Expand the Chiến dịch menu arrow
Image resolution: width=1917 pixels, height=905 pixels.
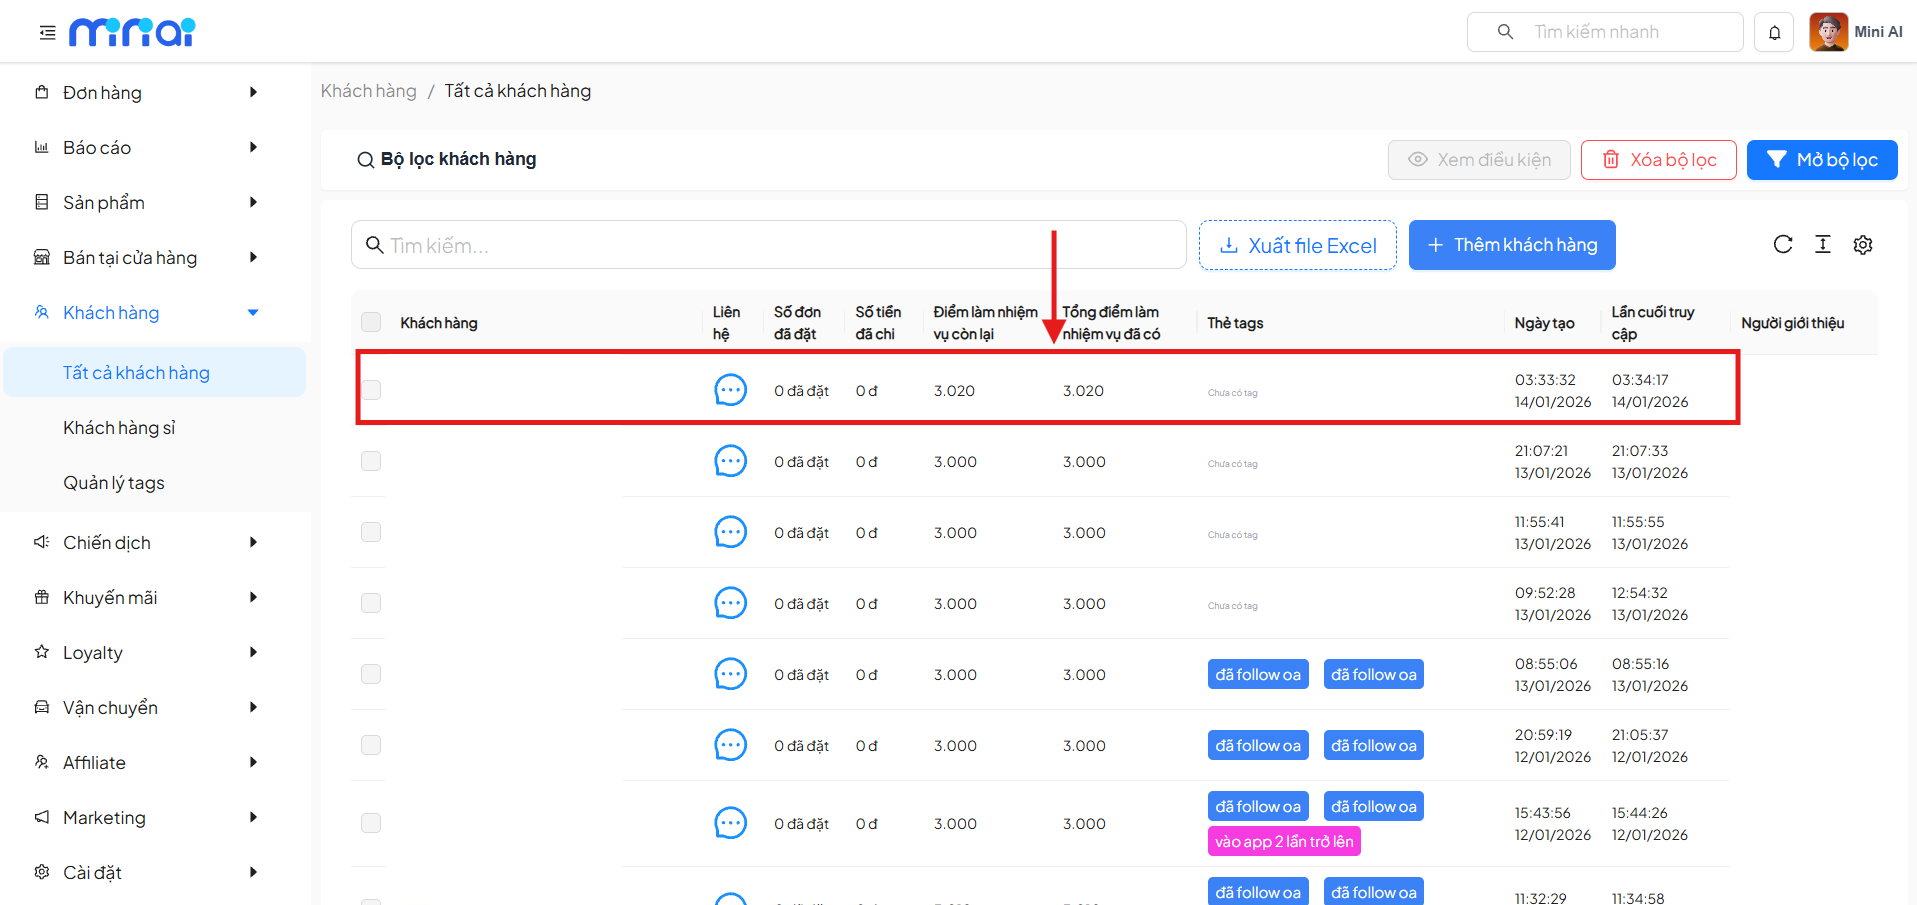tap(253, 542)
